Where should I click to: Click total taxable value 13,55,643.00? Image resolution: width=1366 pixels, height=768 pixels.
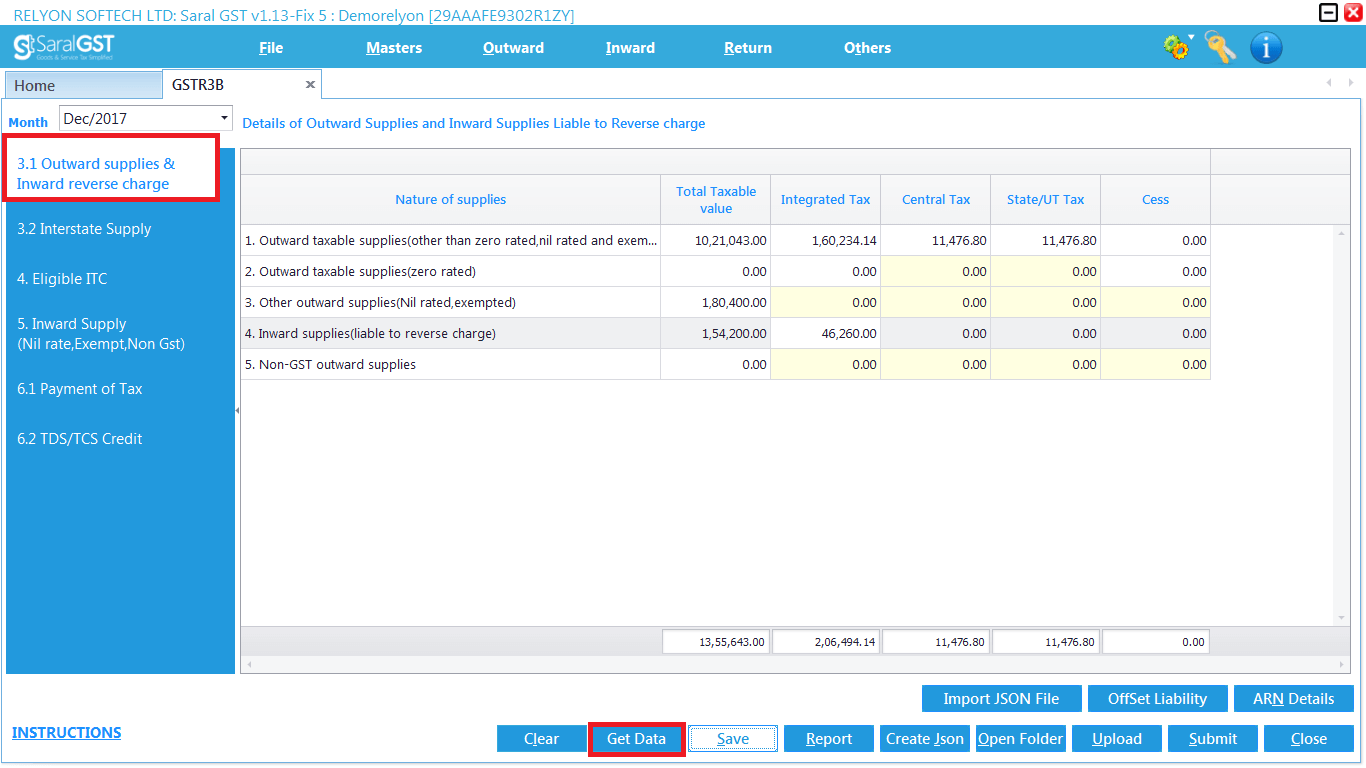pos(716,642)
